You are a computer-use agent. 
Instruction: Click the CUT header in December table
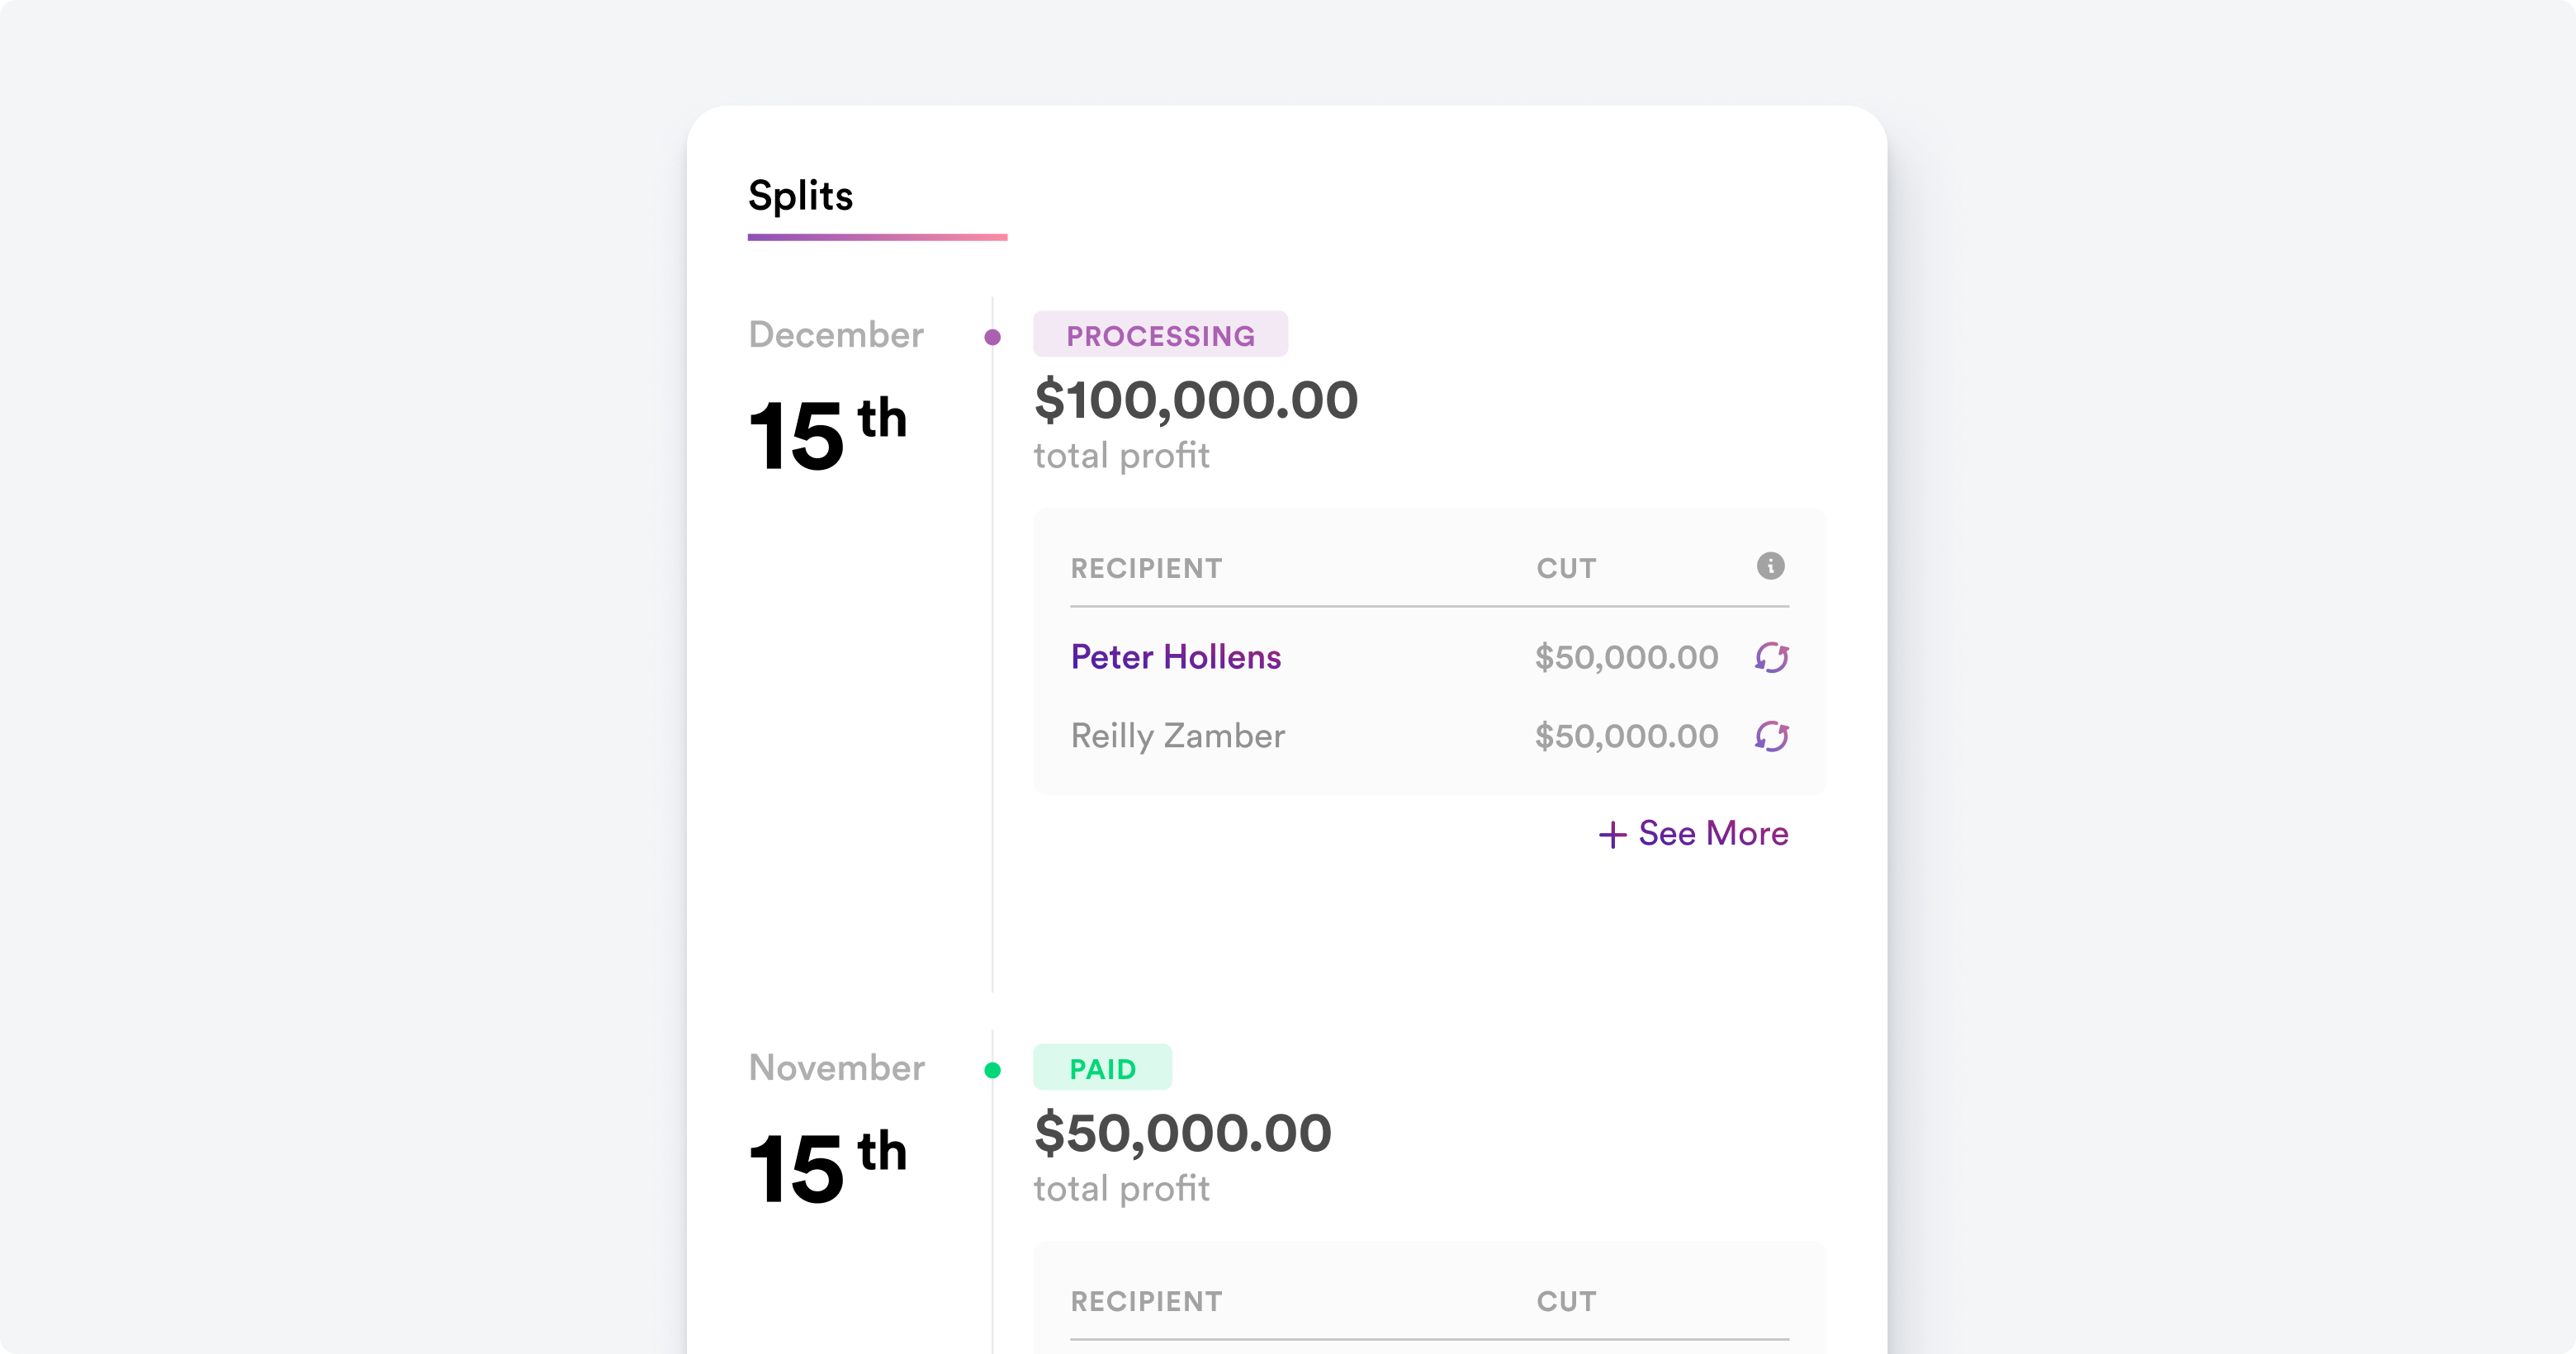tap(1566, 568)
